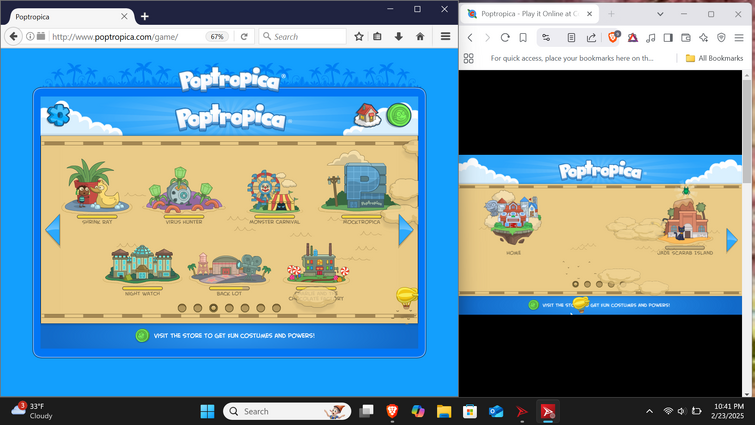Select the sixth map page dot in Firefox

(x=260, y=308)
